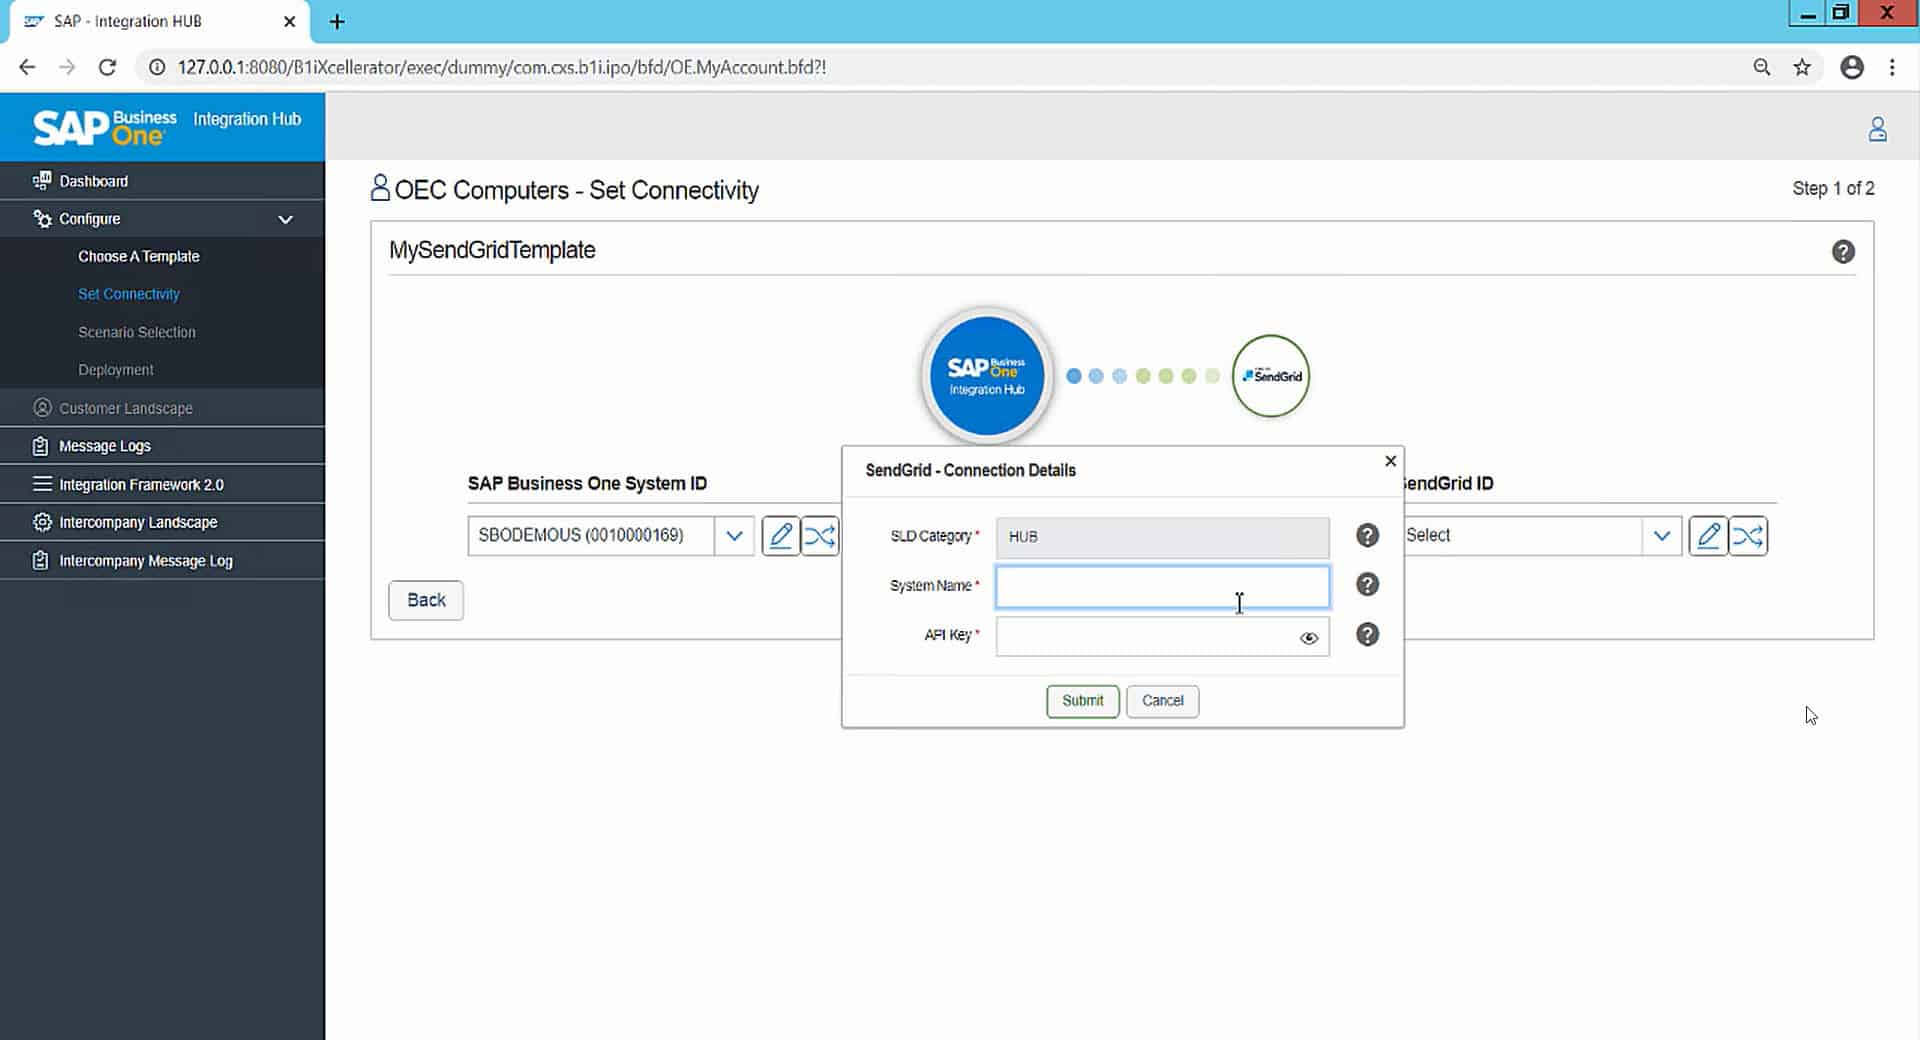Open the SendGrid ID Select dropdown
The image size is (1920, 1040).
click(x=1662, y=536)
